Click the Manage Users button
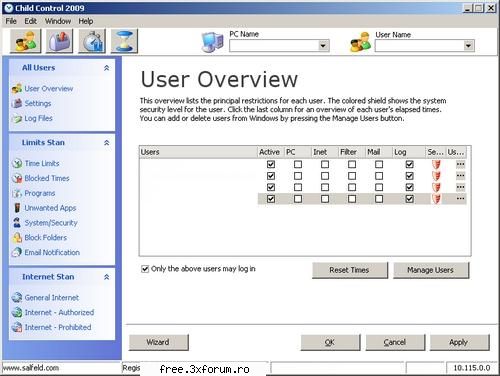 click(x=431, y=270)
